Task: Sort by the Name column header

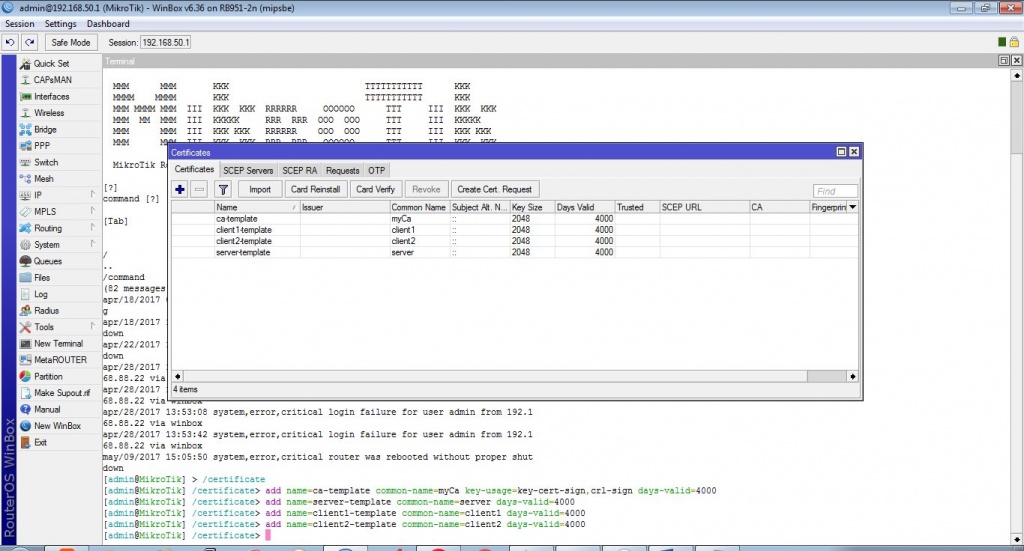Action: tap(257, 207)
